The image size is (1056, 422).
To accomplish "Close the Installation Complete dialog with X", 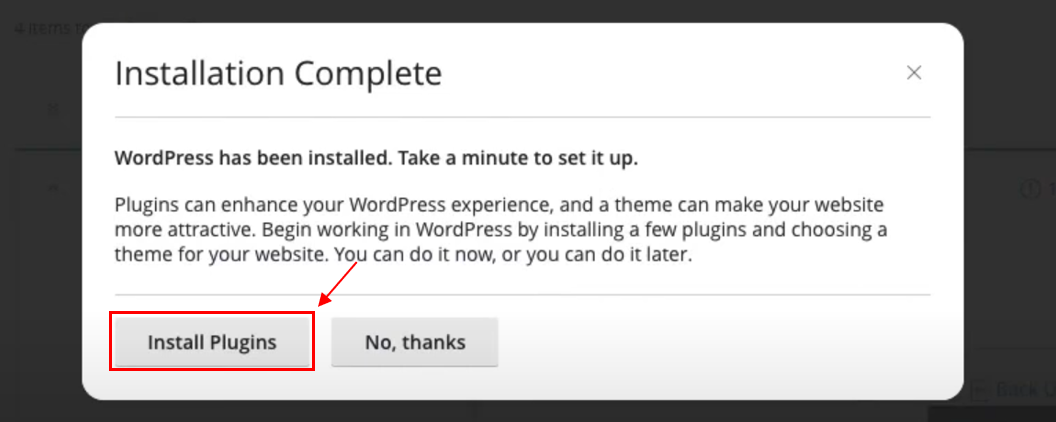I will coord(913,72).
